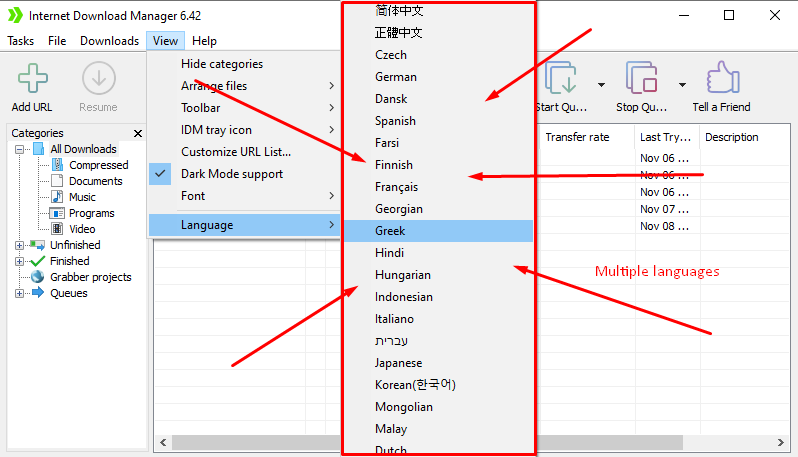Image resolution: width=798 pixels, height=457 pixels.
Task: Select German language
Action: pos(438,77)
